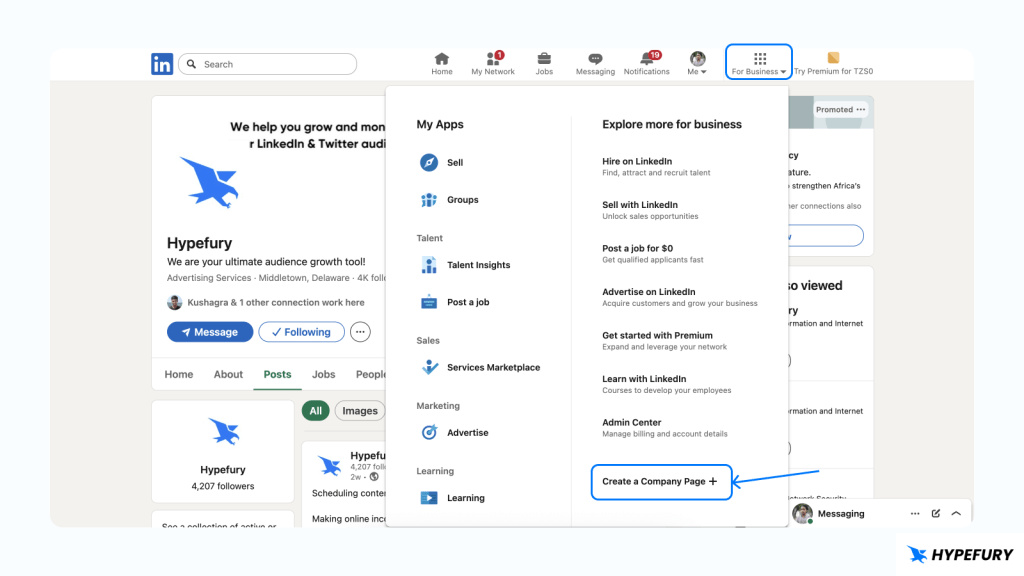This screenshot has height=576, width=1024.
Task: Open the Sell compass app icon
Action: pyautogui.click(x=429, y=163)
